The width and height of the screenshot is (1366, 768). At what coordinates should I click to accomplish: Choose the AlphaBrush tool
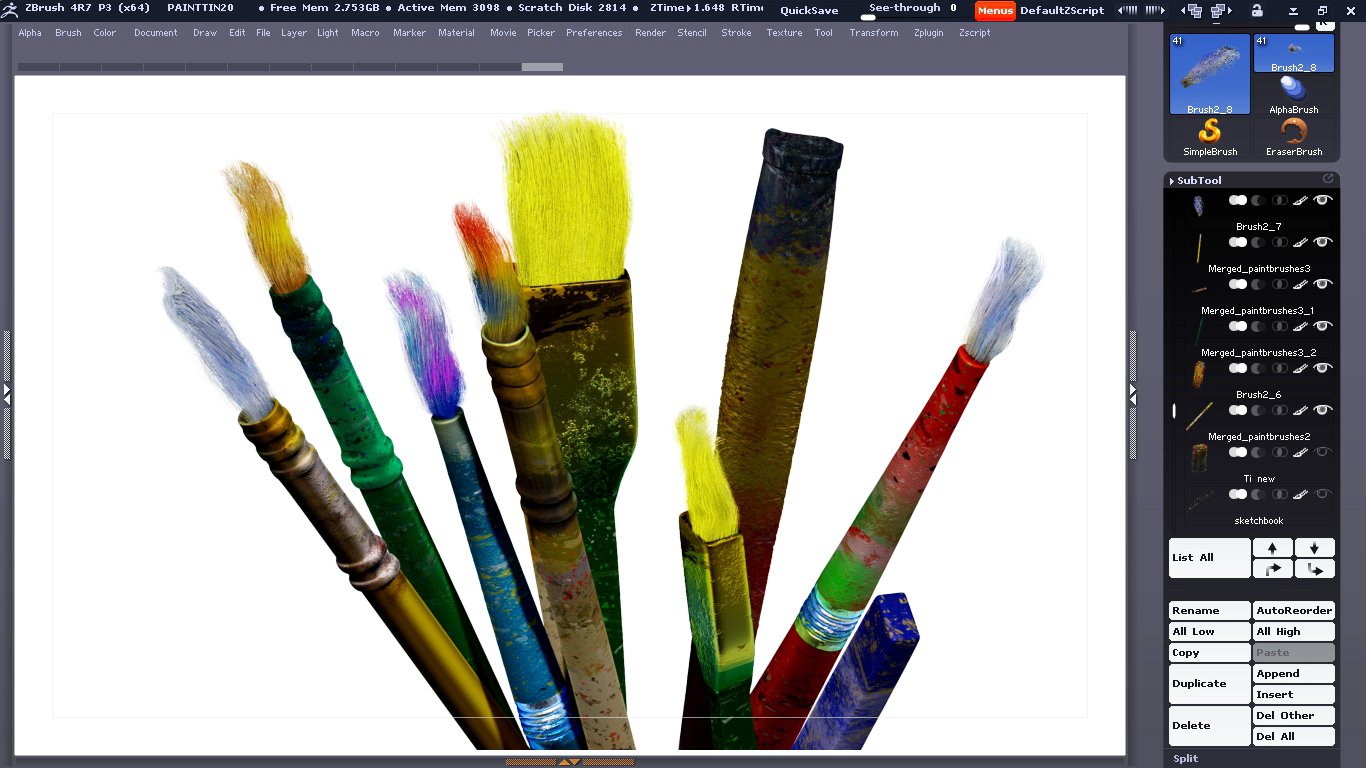(1294, 94)
